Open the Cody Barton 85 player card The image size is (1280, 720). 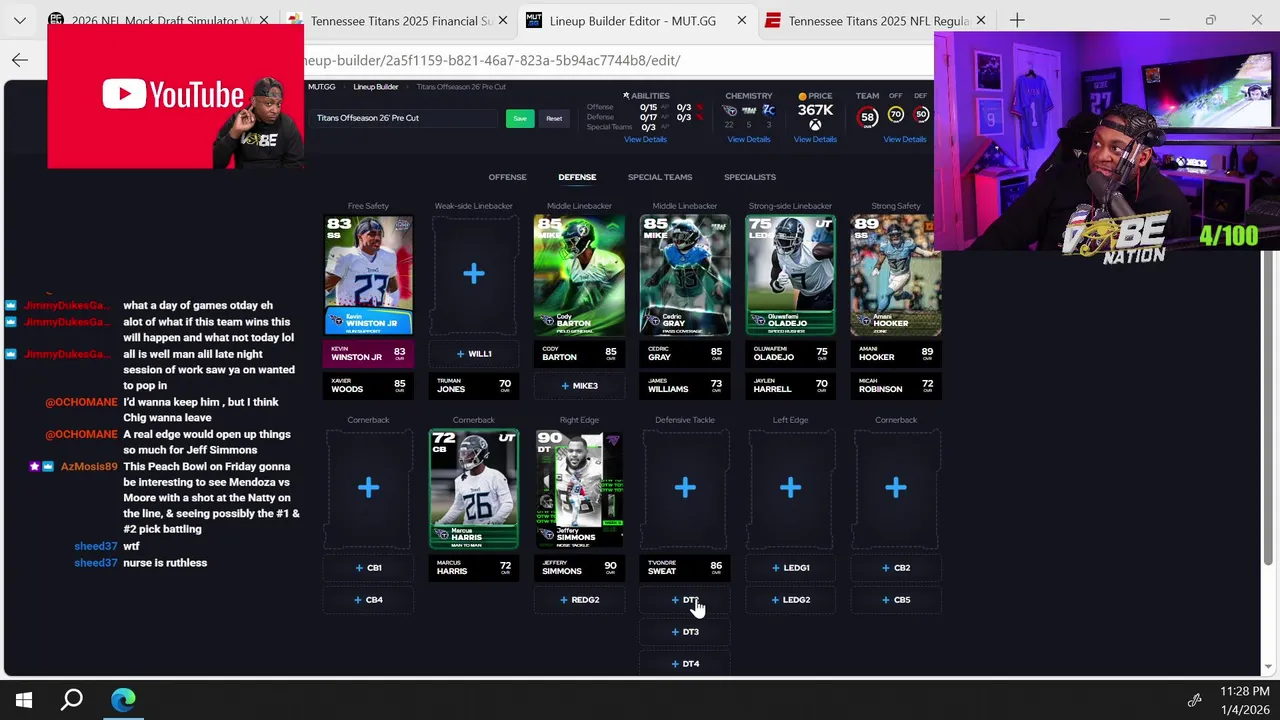pos(579,275)
